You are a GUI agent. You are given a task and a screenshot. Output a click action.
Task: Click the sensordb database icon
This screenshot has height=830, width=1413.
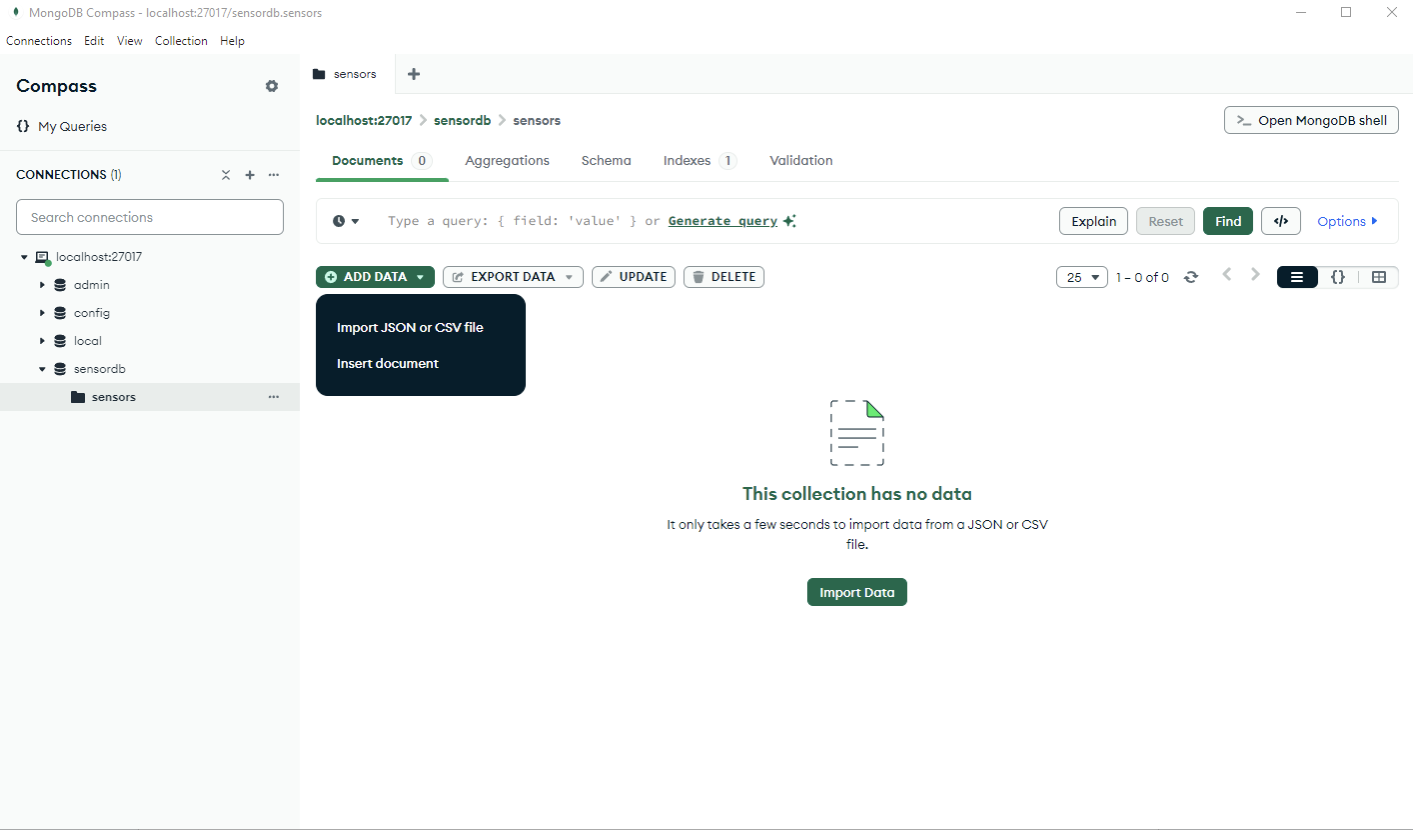[x=60, y=369]
